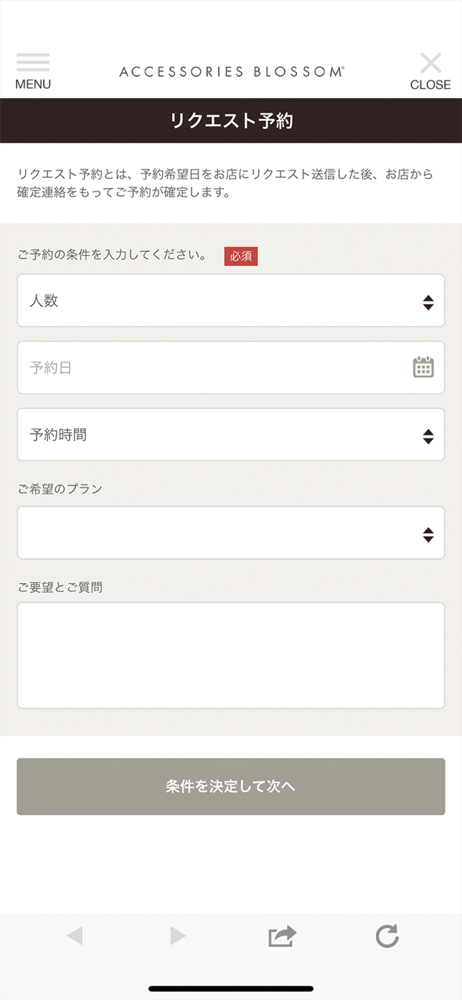Open the ご希望のプラン dropdown
This screenshot has height=1000, width=462.
point(231,533)
